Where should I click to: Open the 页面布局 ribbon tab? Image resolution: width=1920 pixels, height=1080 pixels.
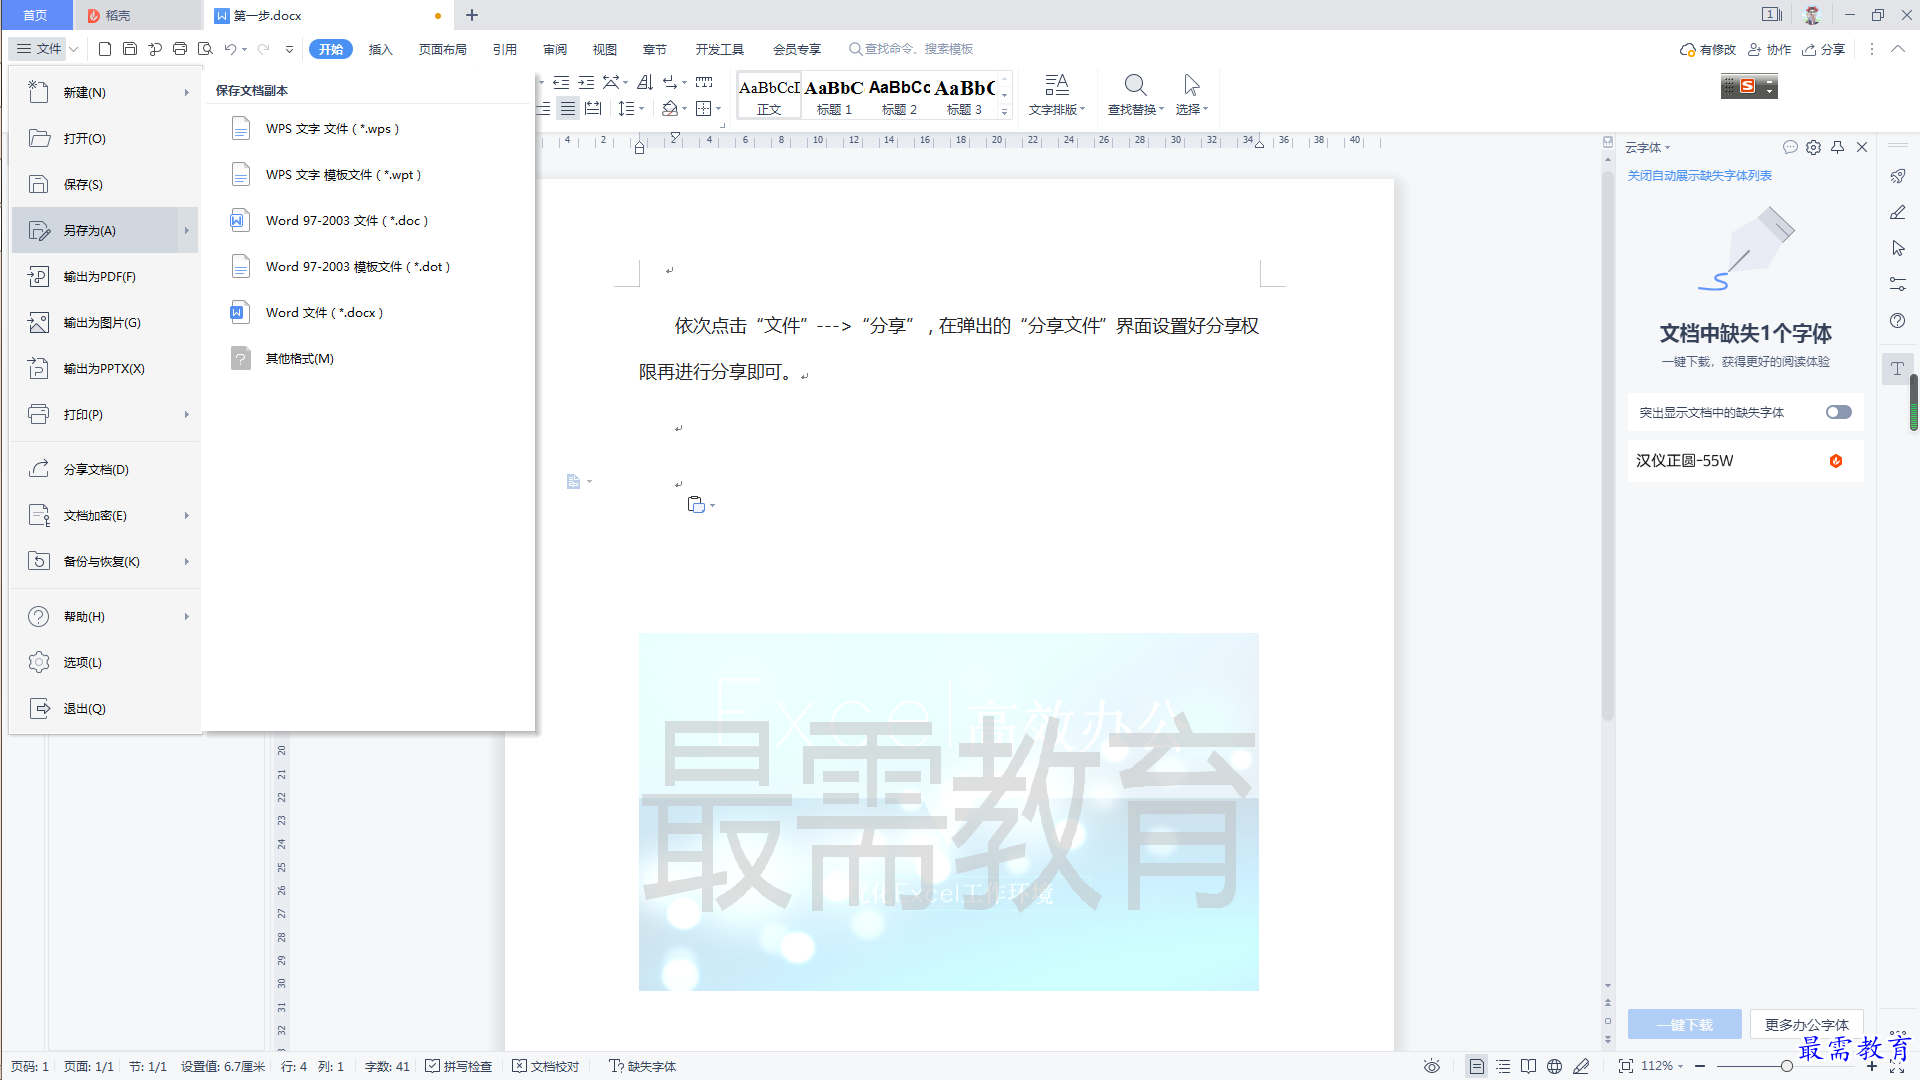click(x=443, y=49)
